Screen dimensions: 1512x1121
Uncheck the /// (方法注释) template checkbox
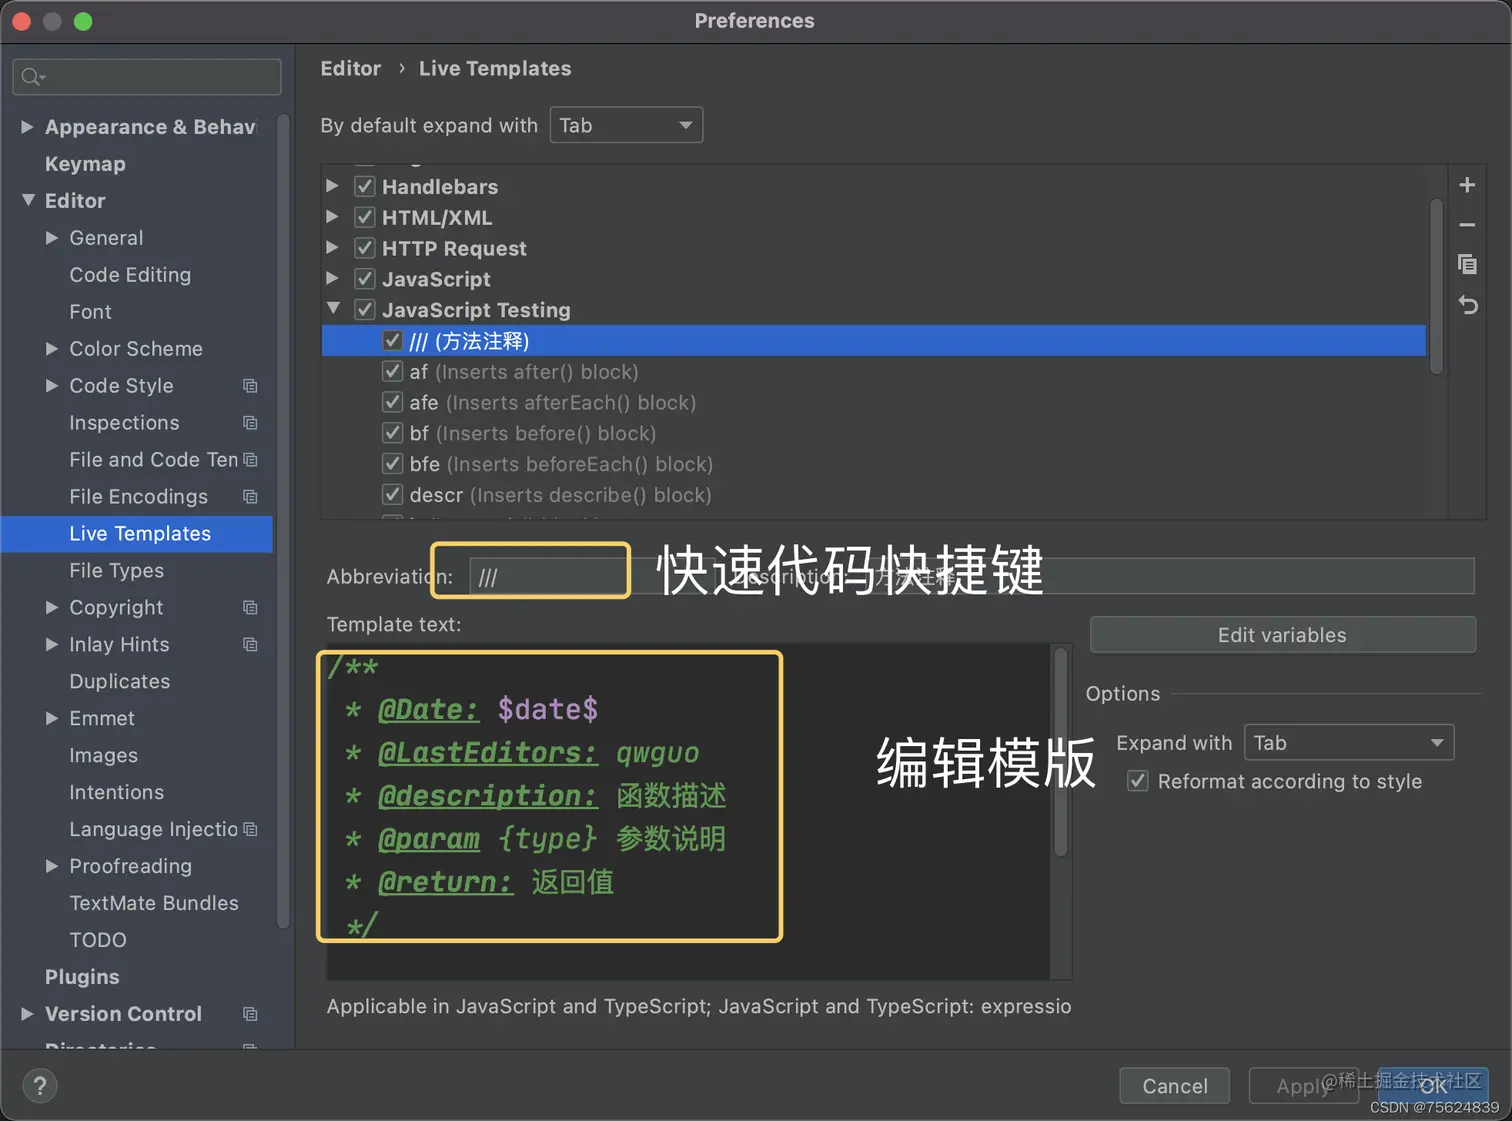pos(393,341)
